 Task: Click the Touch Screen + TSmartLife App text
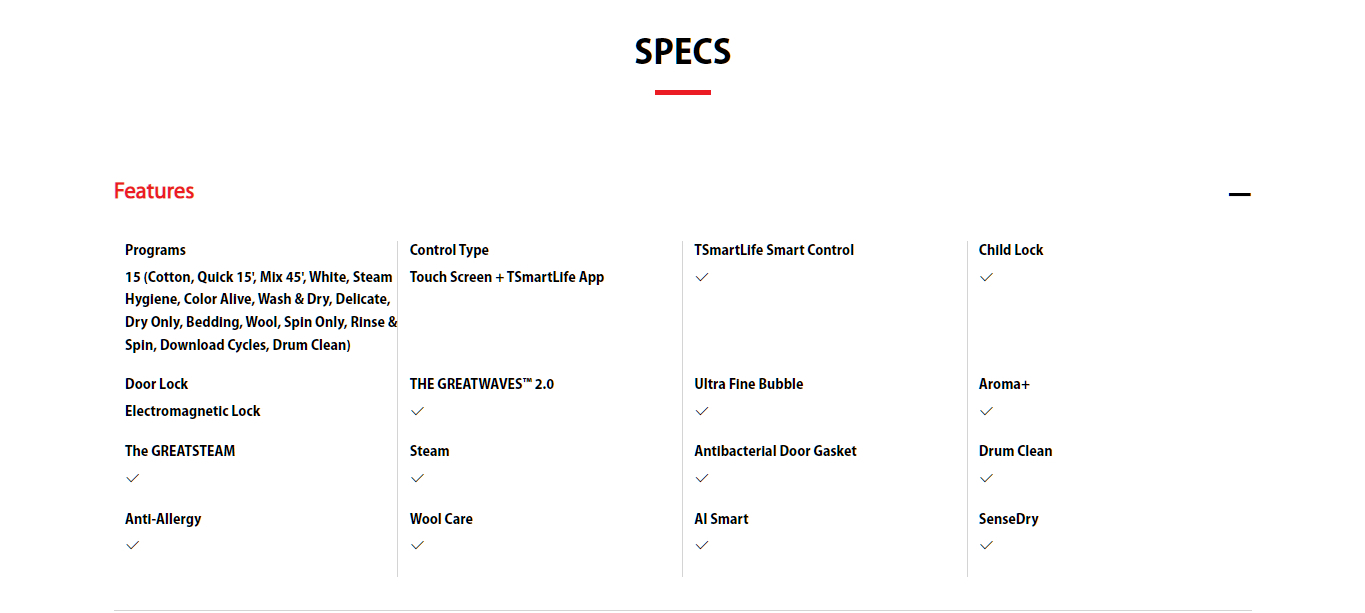point(507,277)
